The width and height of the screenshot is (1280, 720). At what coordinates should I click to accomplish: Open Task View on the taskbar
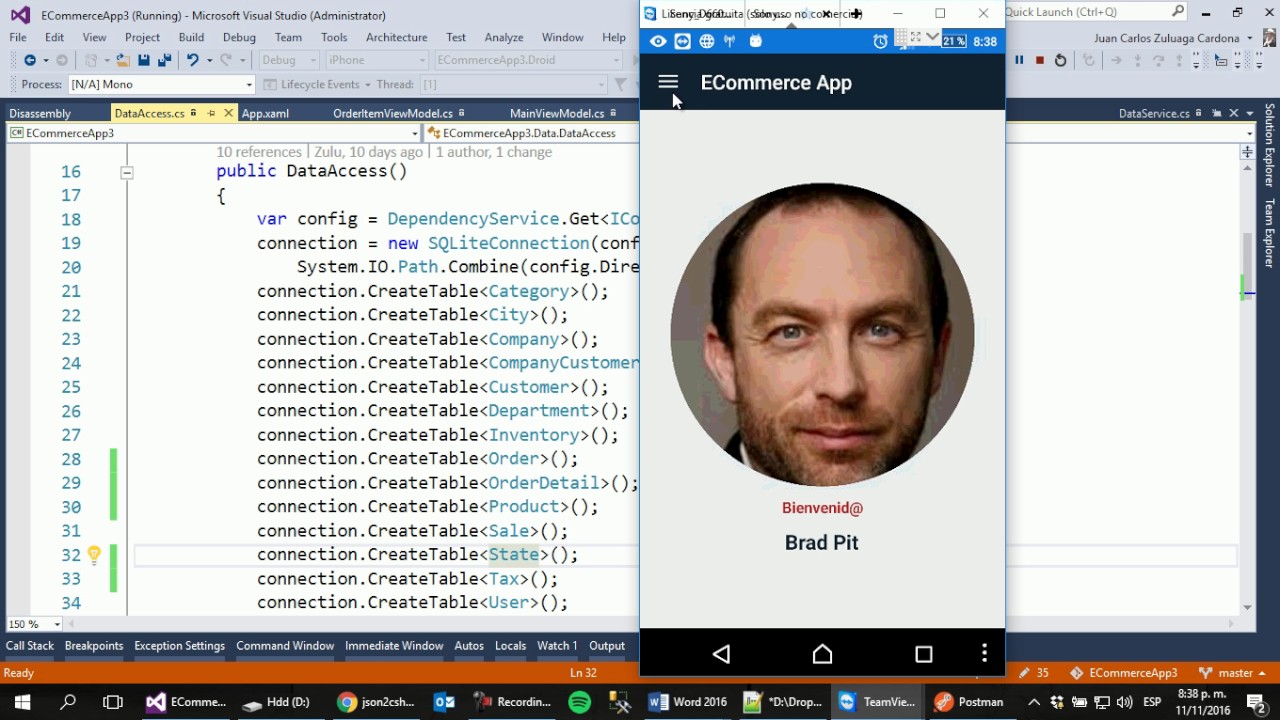113,702
